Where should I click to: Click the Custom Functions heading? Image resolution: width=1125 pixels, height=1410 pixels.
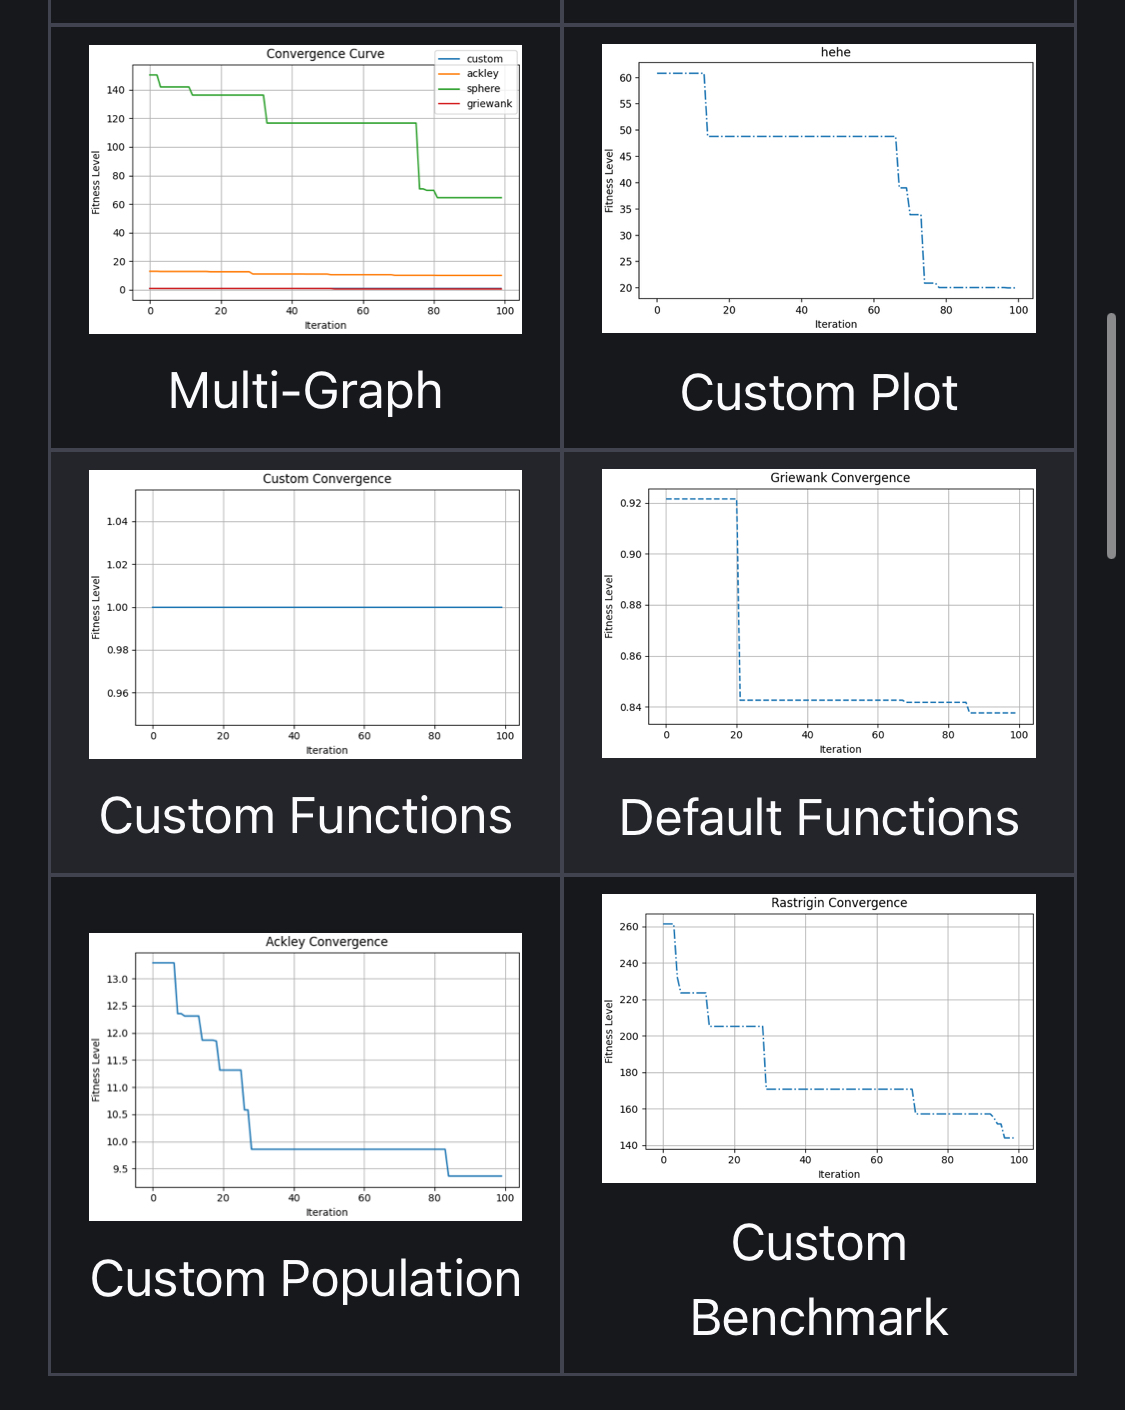pos(305,816)
